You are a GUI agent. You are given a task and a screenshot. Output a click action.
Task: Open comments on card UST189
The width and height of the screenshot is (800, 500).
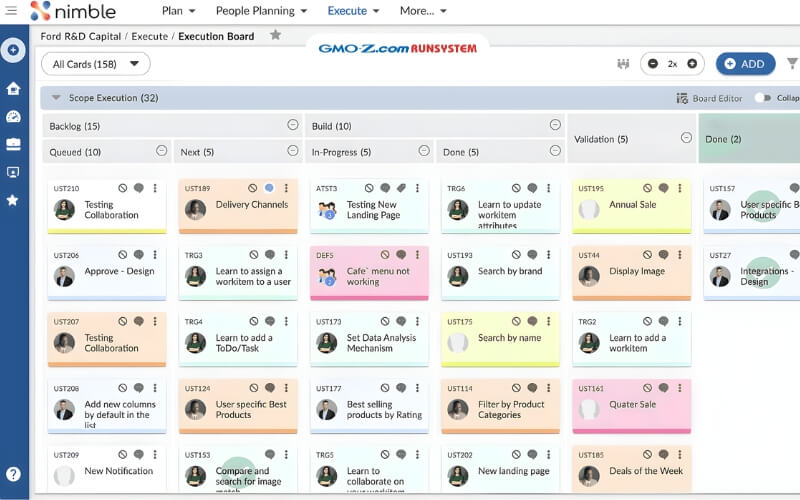pos(269,188)
